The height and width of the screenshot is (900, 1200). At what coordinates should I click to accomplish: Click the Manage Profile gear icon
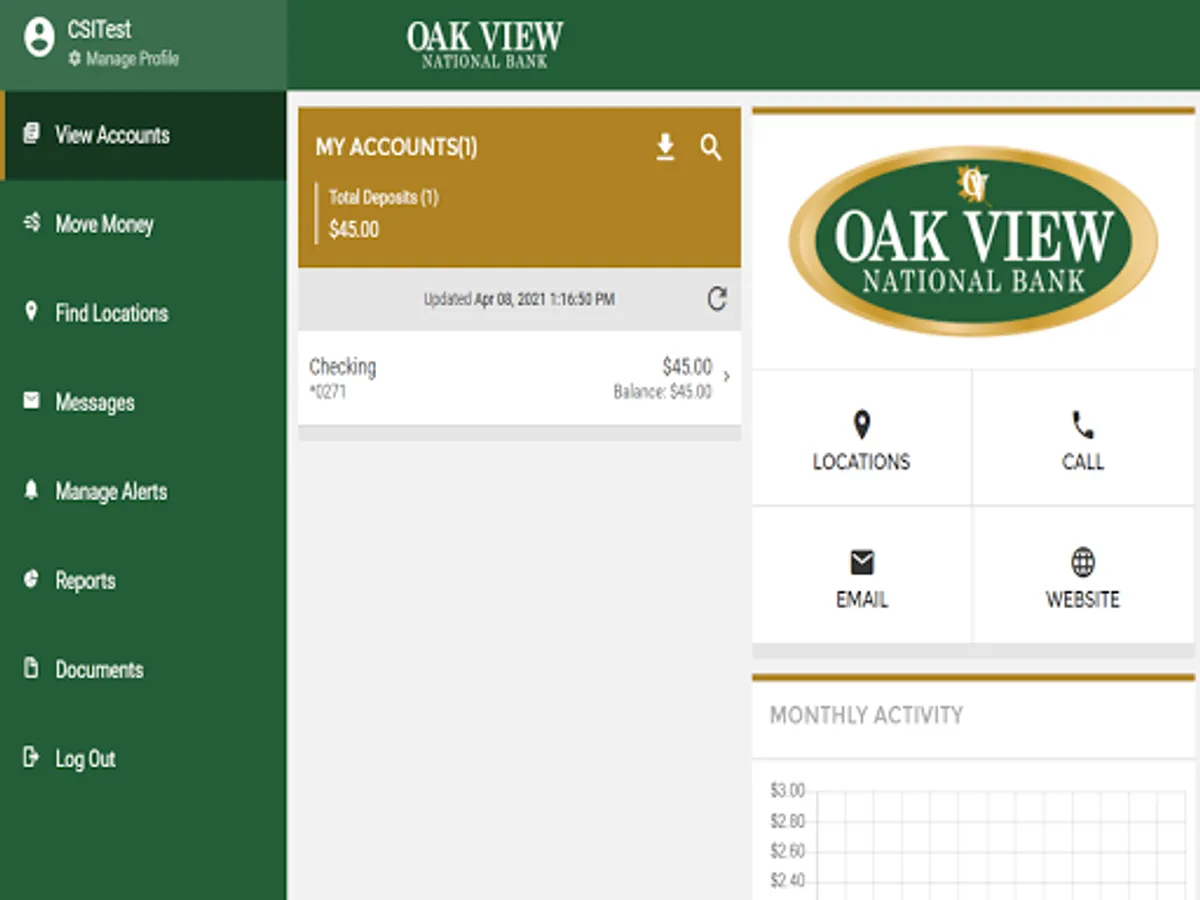point(74,59)
